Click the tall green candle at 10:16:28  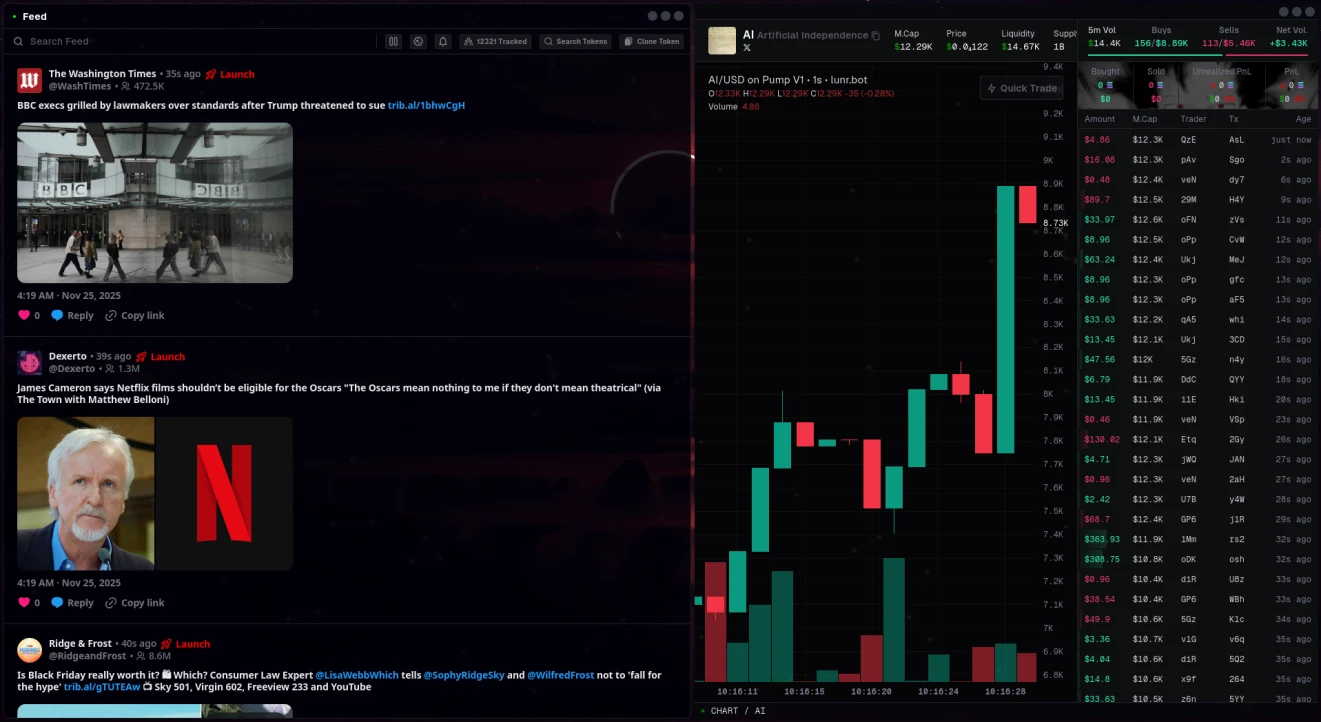[x=1005, y=319]
